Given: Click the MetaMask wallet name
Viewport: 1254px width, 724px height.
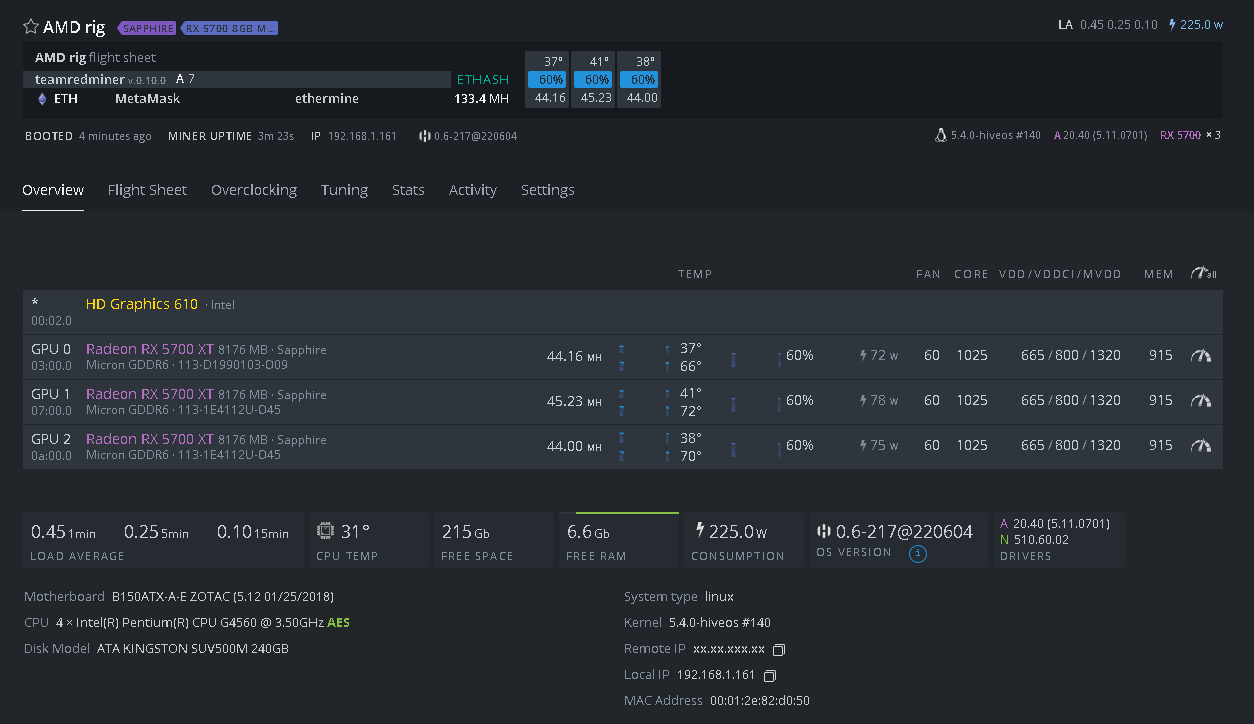Looking at the screenshot, I should 147,99.
